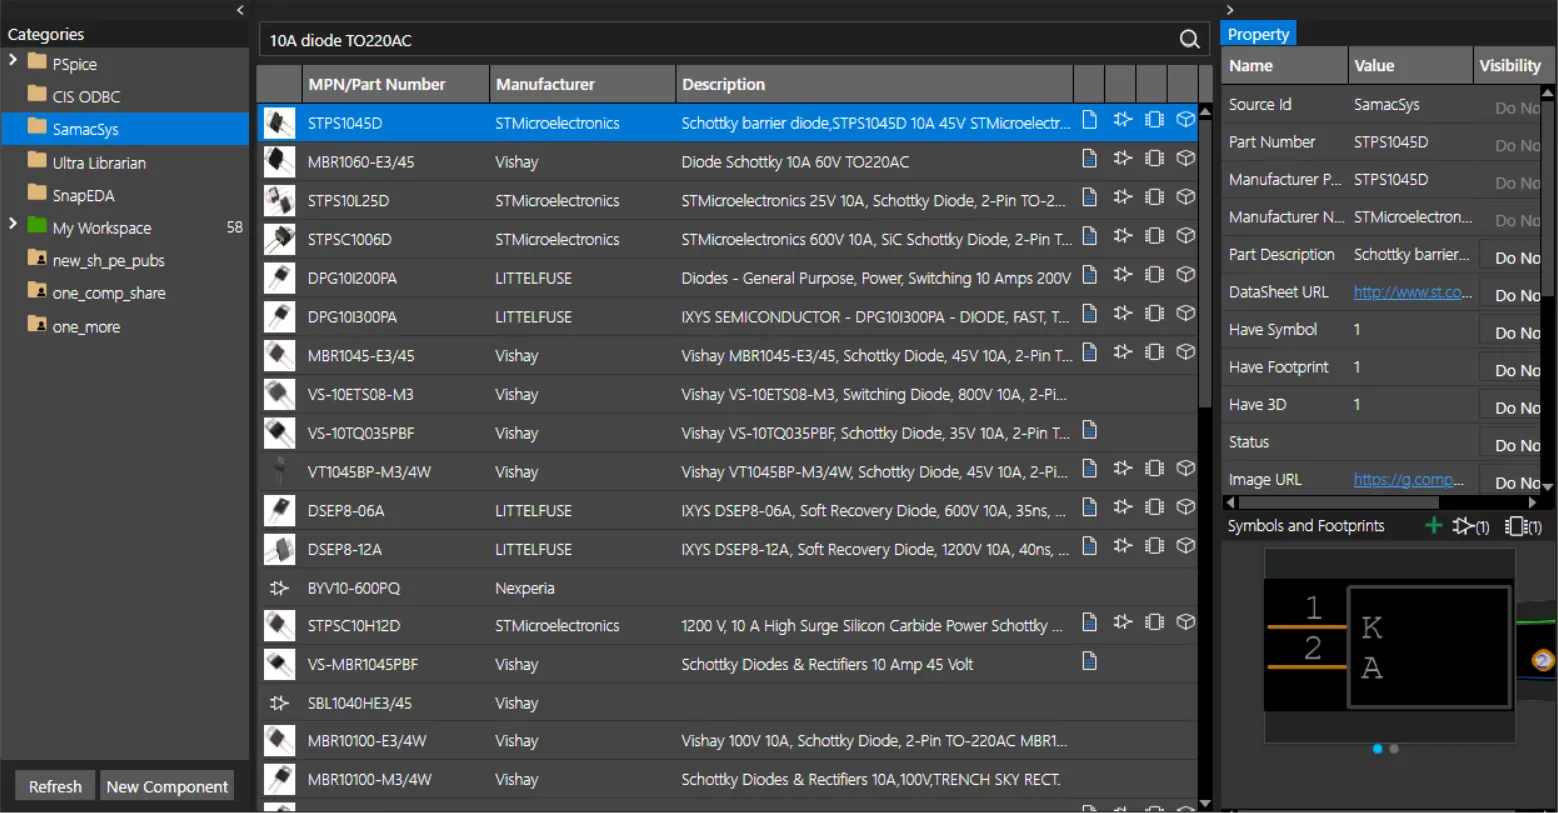Image resolution: width=1558 pixels, height=813 pixels.
Task: Click the property table horizontal scrollbar
Action: click(x=1338, y=502)
